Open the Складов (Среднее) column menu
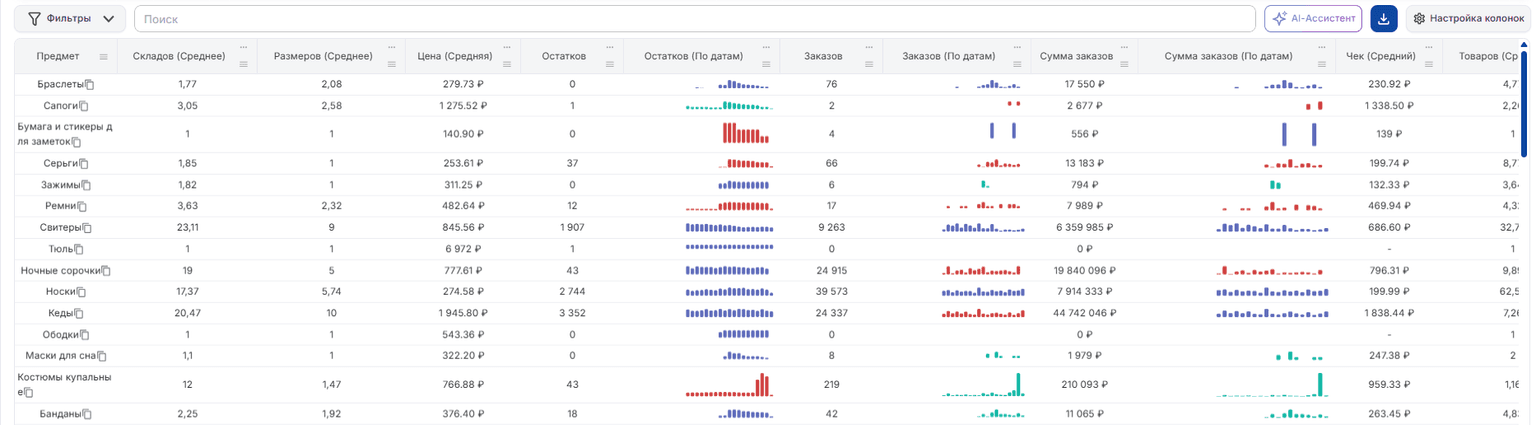 243,64
